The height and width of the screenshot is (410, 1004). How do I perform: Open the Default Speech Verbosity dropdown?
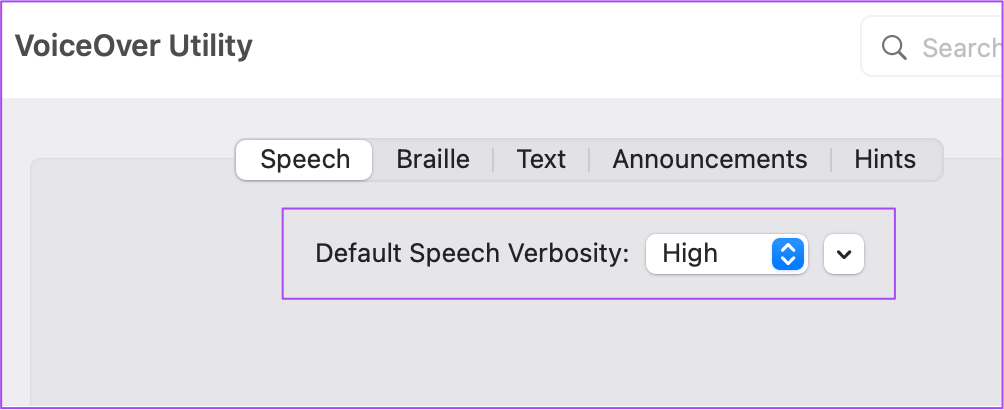(x=726, y=254)
